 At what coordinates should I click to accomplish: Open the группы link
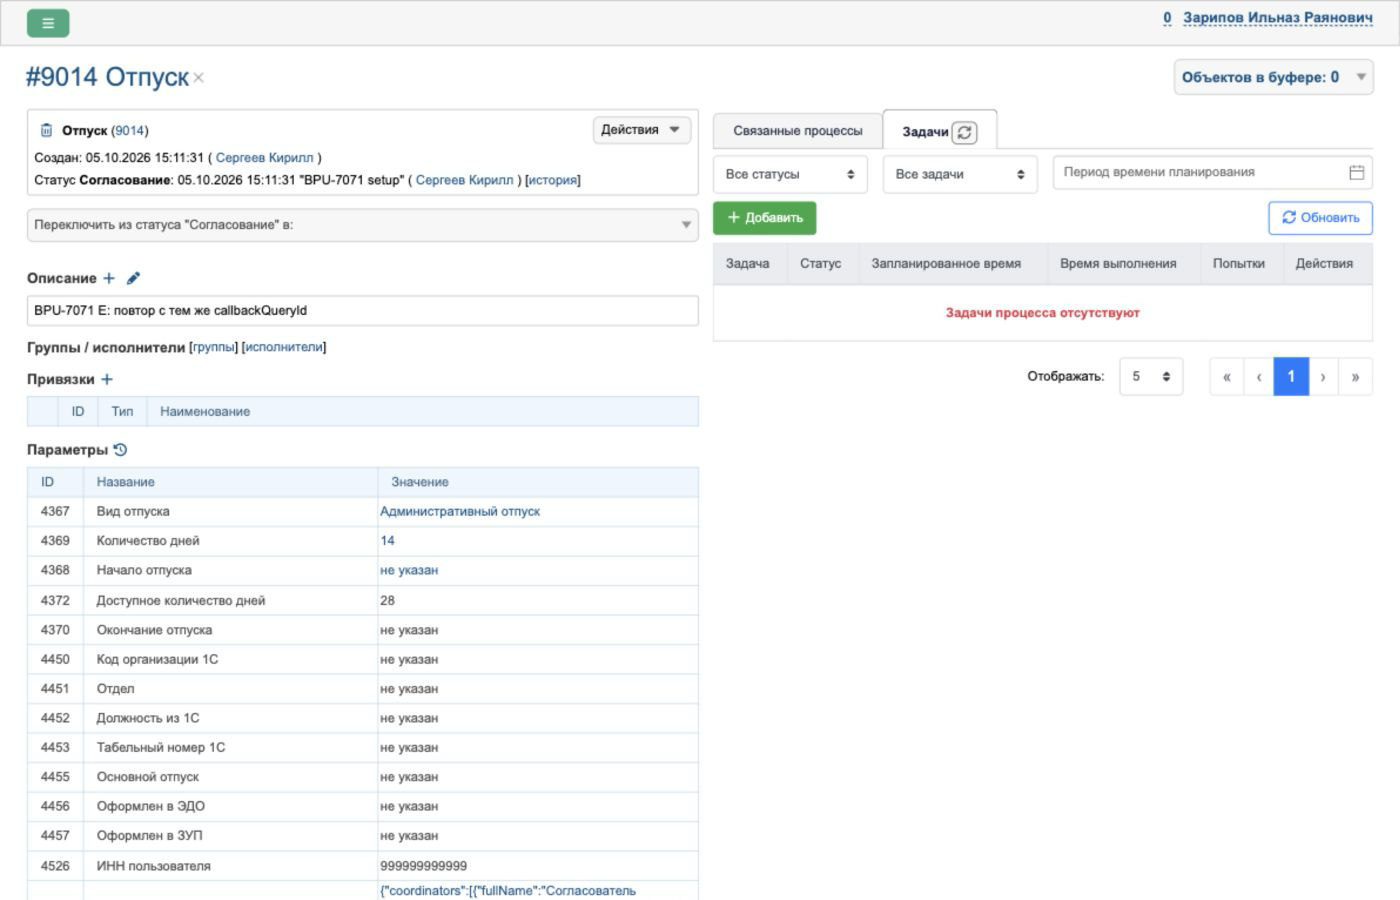(x=213, y=347)
